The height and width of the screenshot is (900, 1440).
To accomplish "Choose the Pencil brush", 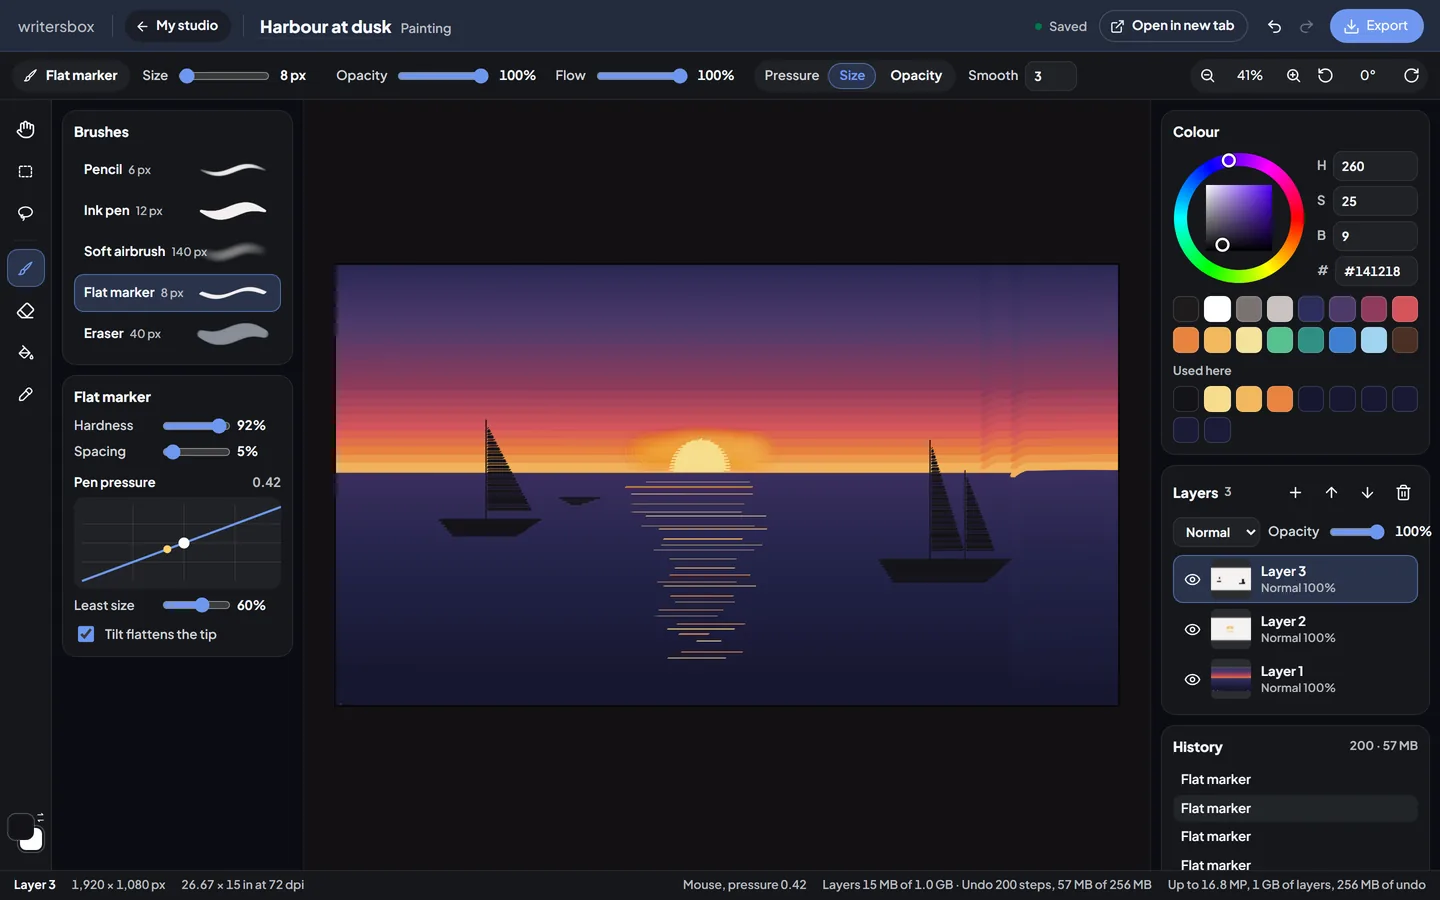I will [177, 170].
